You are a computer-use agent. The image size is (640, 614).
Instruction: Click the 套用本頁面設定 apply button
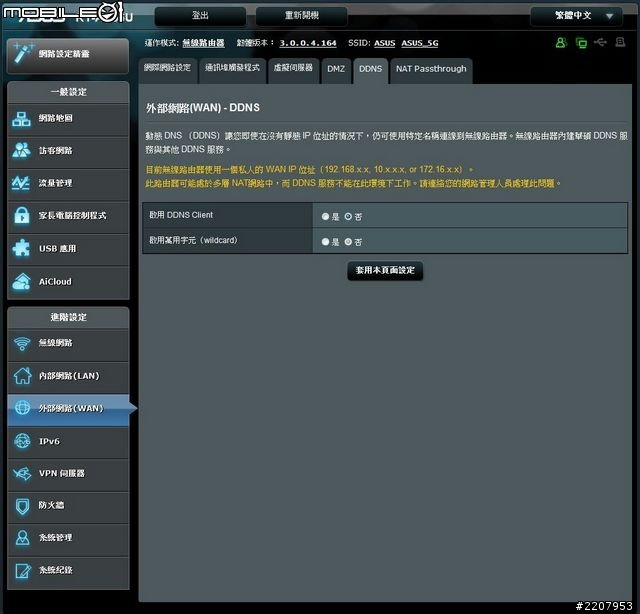(385, 271)
